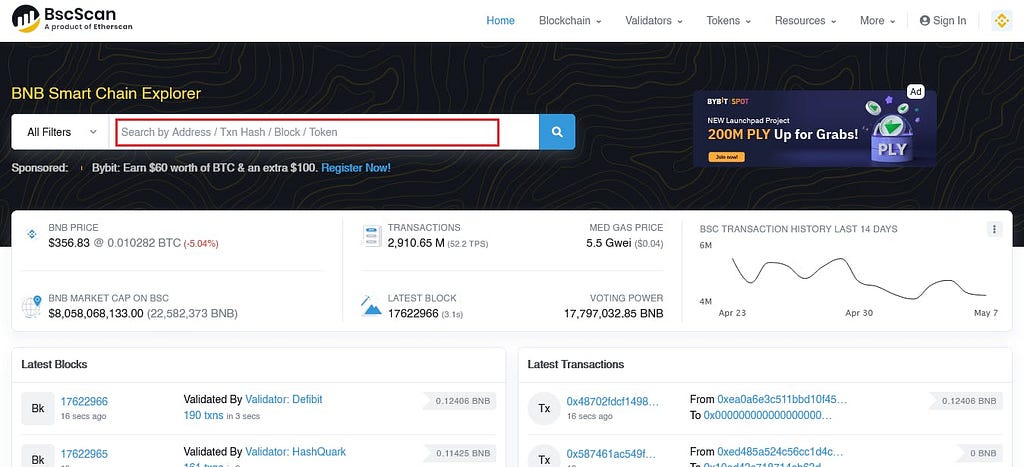Image resolution: width=1024 pixels, height=467 pixels.
Task: Click the BNB Price diamond icon
Action: pos(31,234)
